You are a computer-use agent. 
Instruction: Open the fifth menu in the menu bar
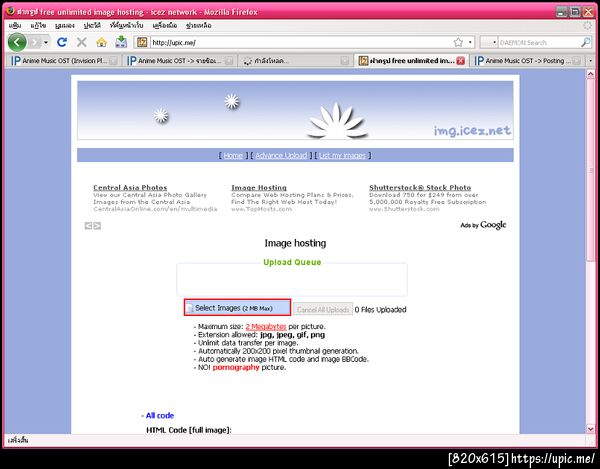(126, 26)
